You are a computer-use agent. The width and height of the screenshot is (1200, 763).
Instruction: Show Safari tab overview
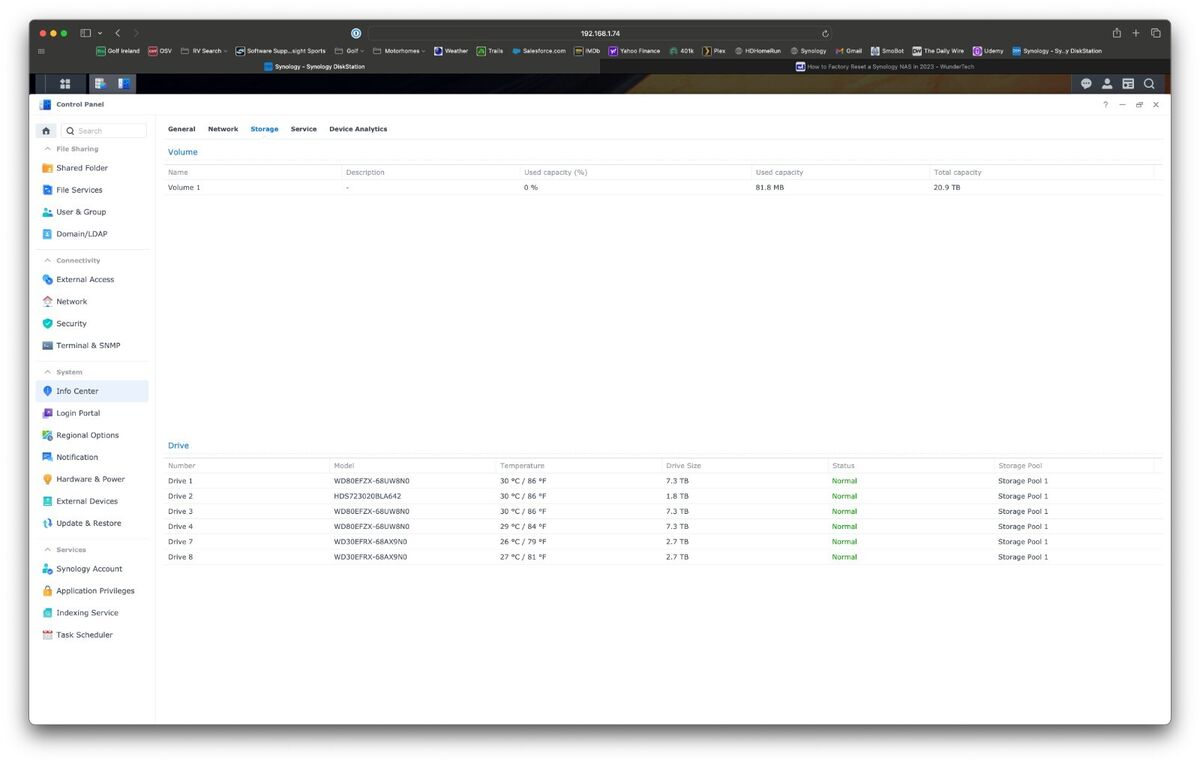click(1155, 33)
